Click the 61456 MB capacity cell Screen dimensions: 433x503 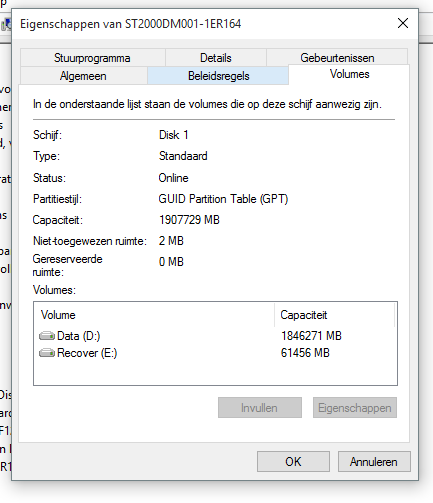click(x=305, y=353)
